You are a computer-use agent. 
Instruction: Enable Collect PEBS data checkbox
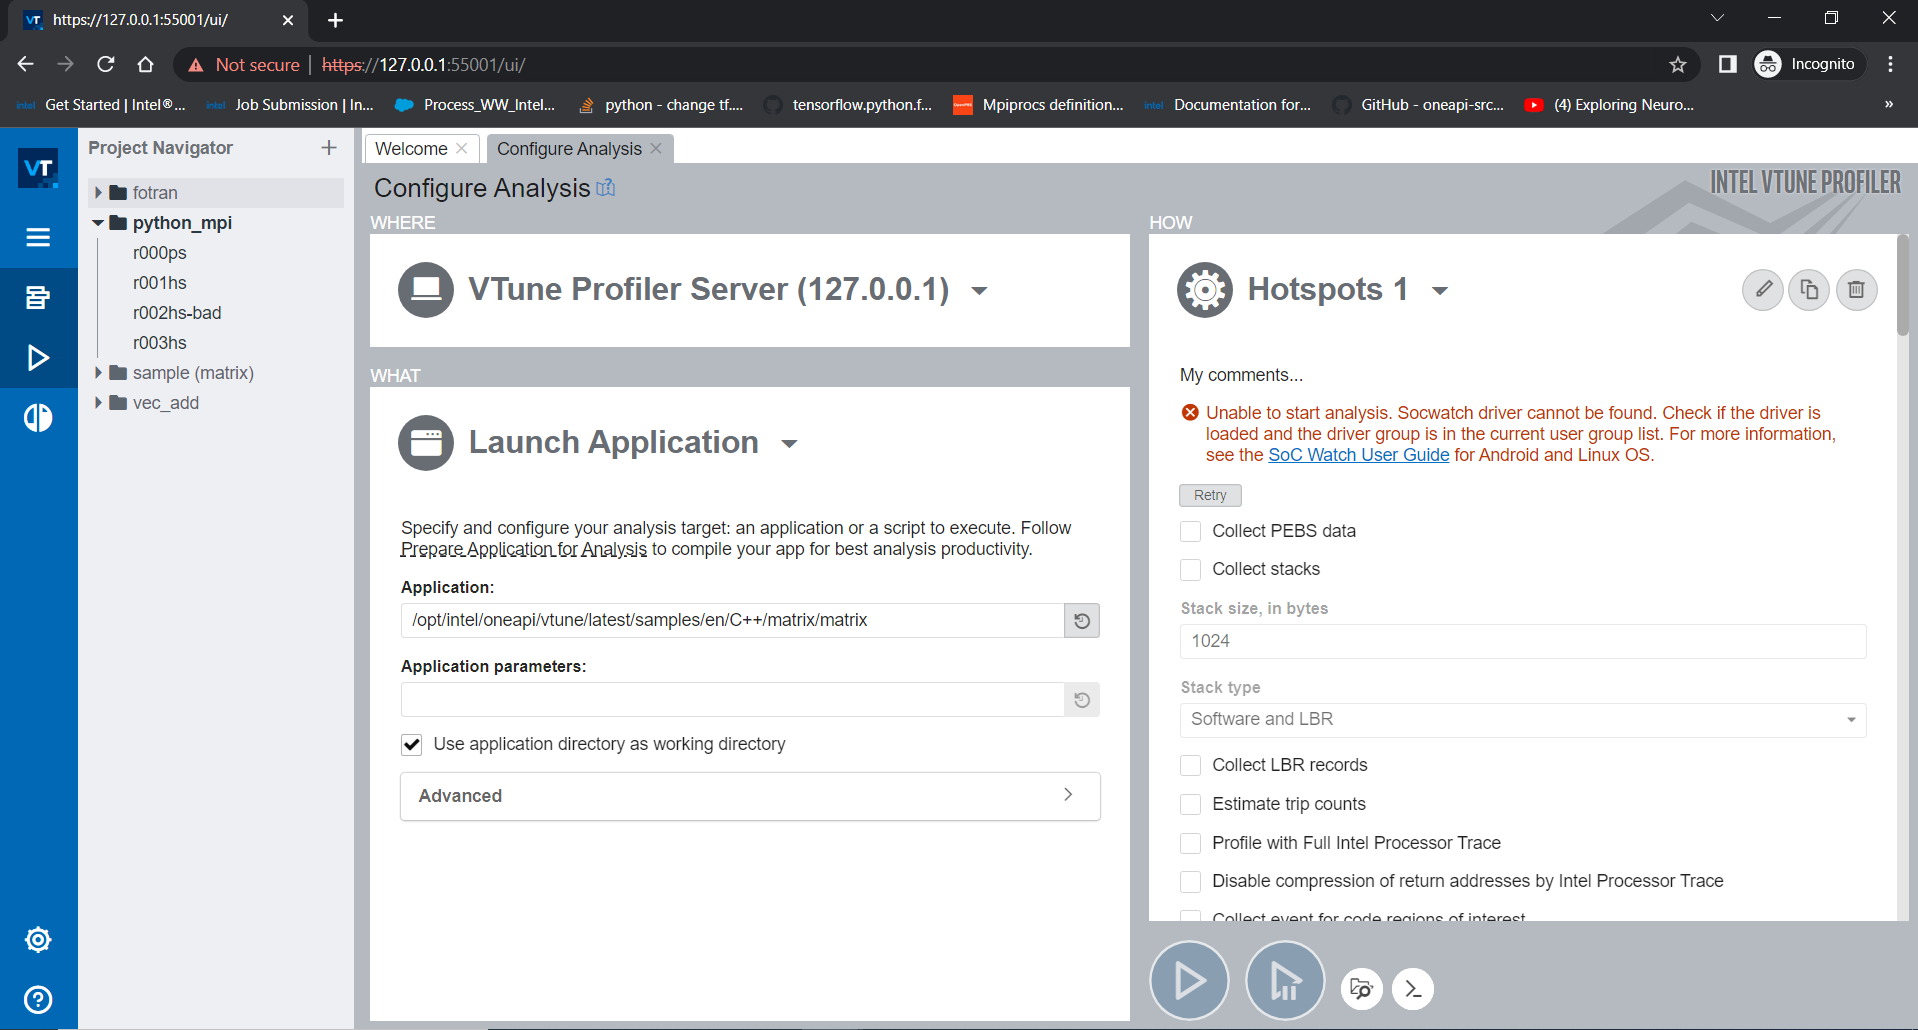tap(1190, 531)
